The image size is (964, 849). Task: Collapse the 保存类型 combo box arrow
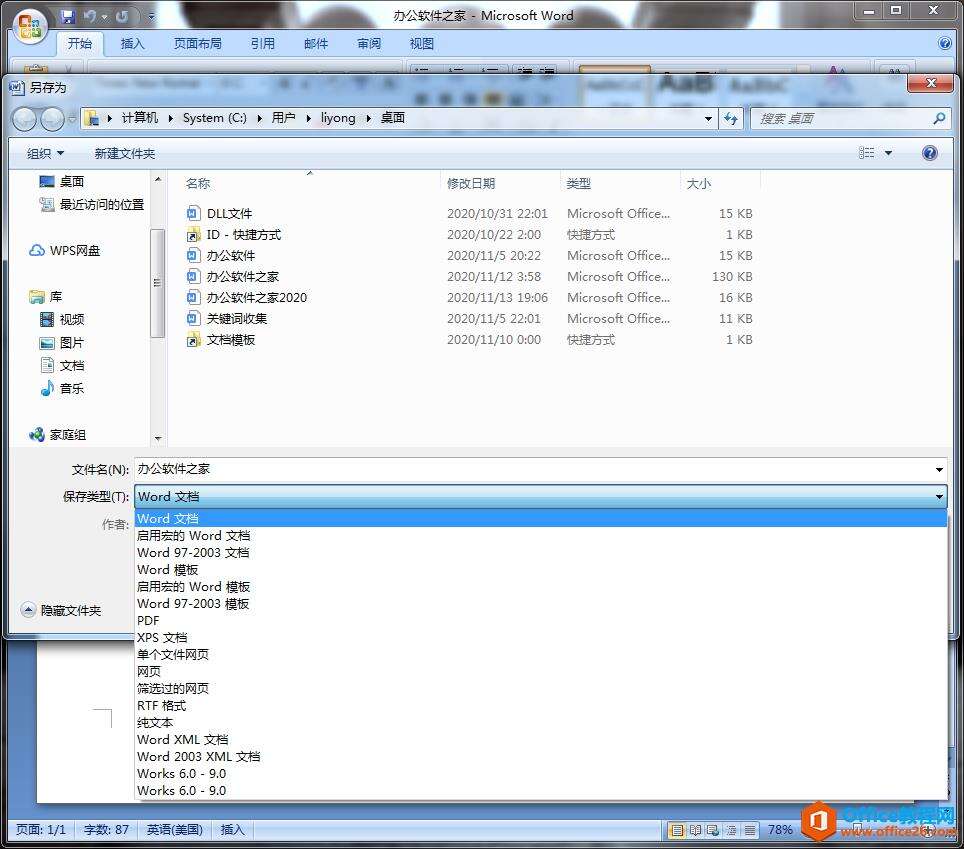pos(939,496)
